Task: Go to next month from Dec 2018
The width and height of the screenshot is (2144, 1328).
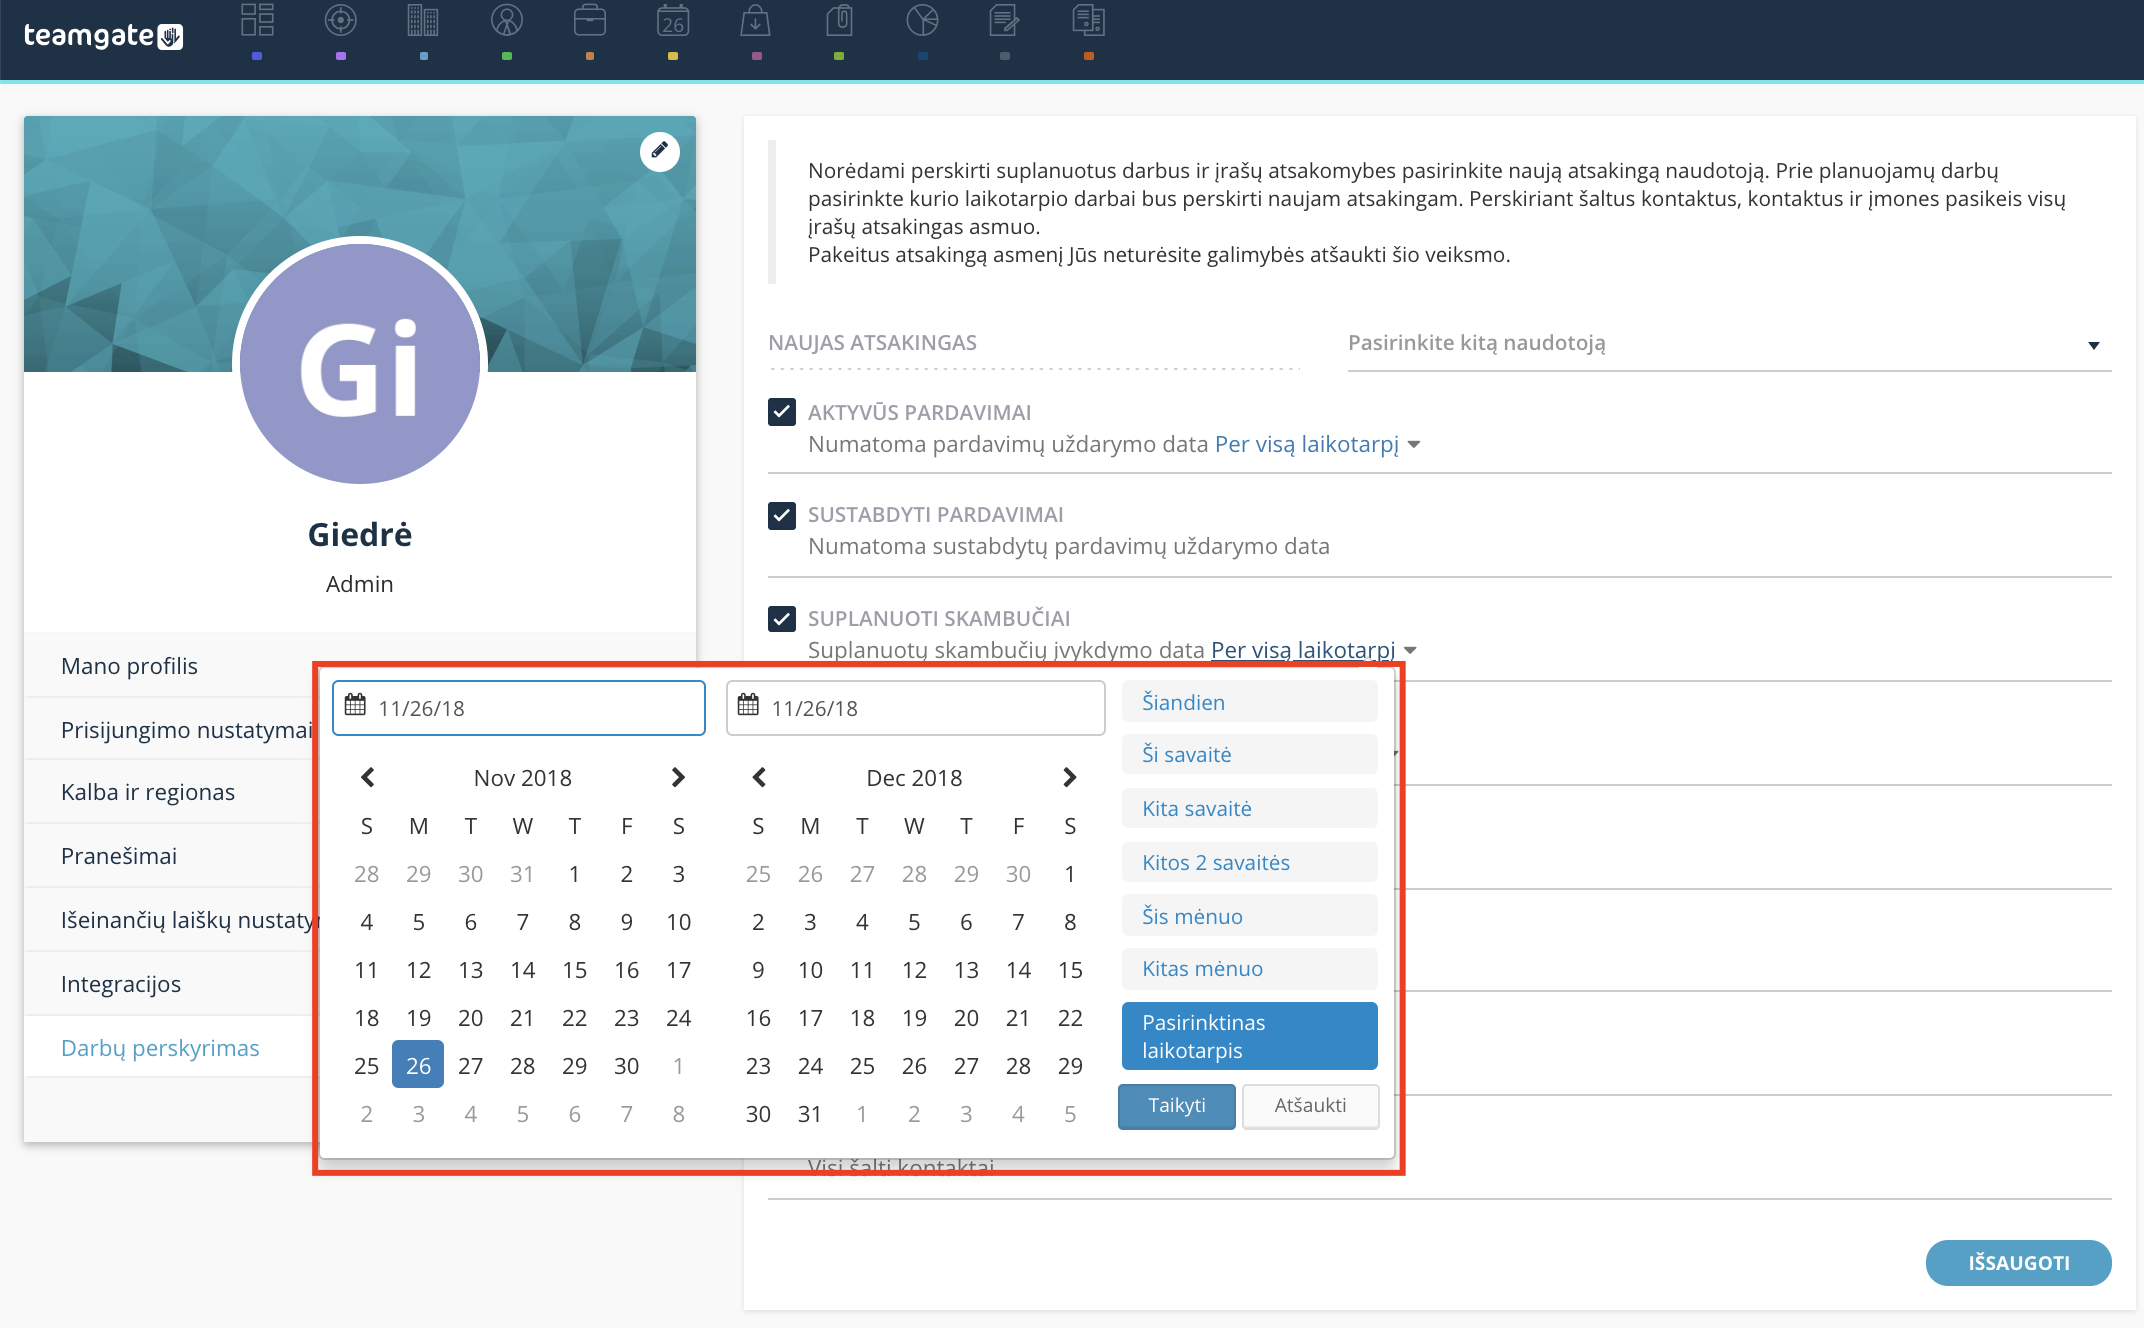Action: 1069,777
